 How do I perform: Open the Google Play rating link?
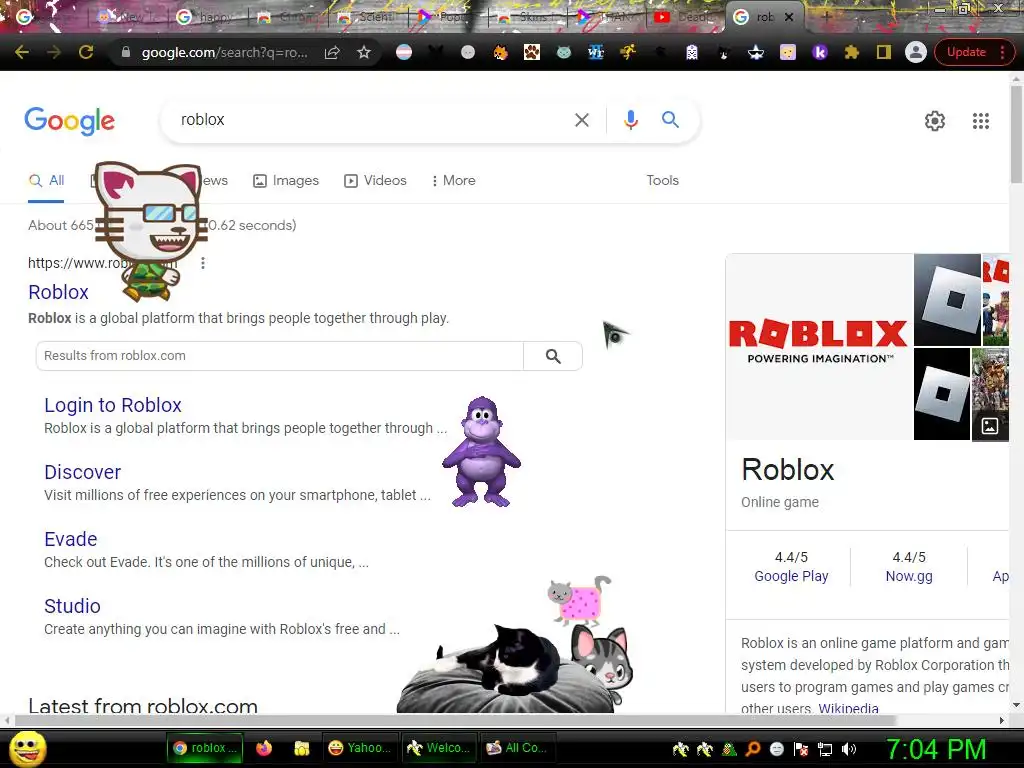tap(791, 576)
